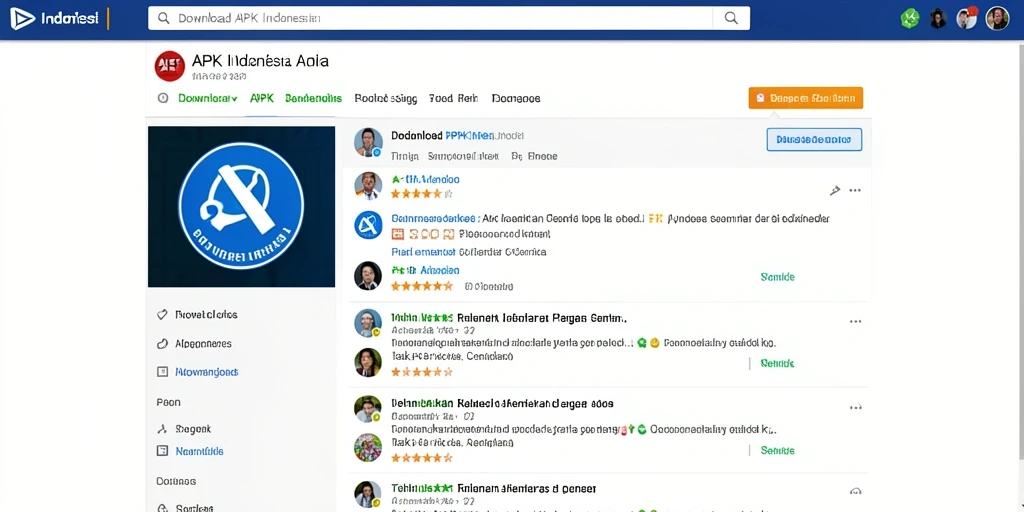This screenshot has width=1024, height=512.
Task: Open blue Neemtide sidebar link
Action: (199, 451)
